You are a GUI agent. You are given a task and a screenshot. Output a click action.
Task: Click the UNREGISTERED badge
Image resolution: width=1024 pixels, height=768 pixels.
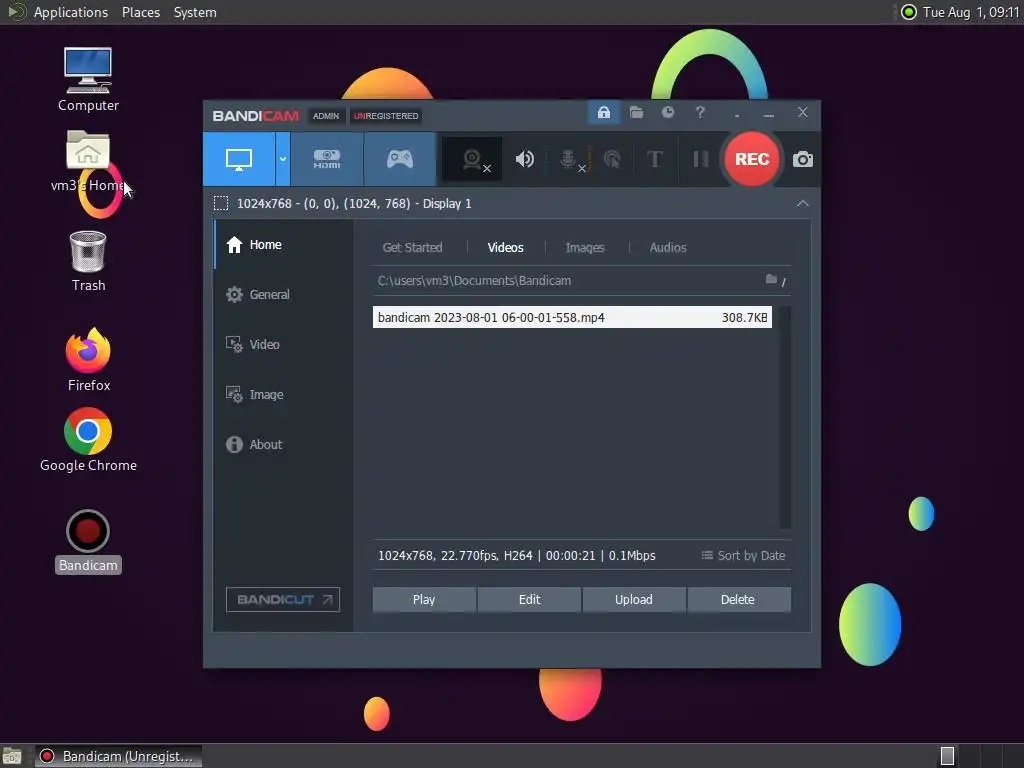pyautogui.click(x=386, y=116)
